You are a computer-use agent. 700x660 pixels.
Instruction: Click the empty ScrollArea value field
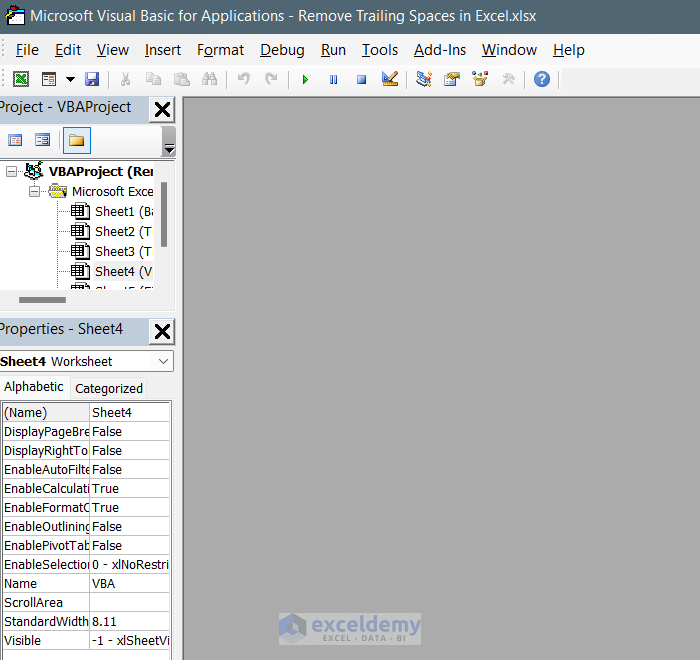[130, 602]
